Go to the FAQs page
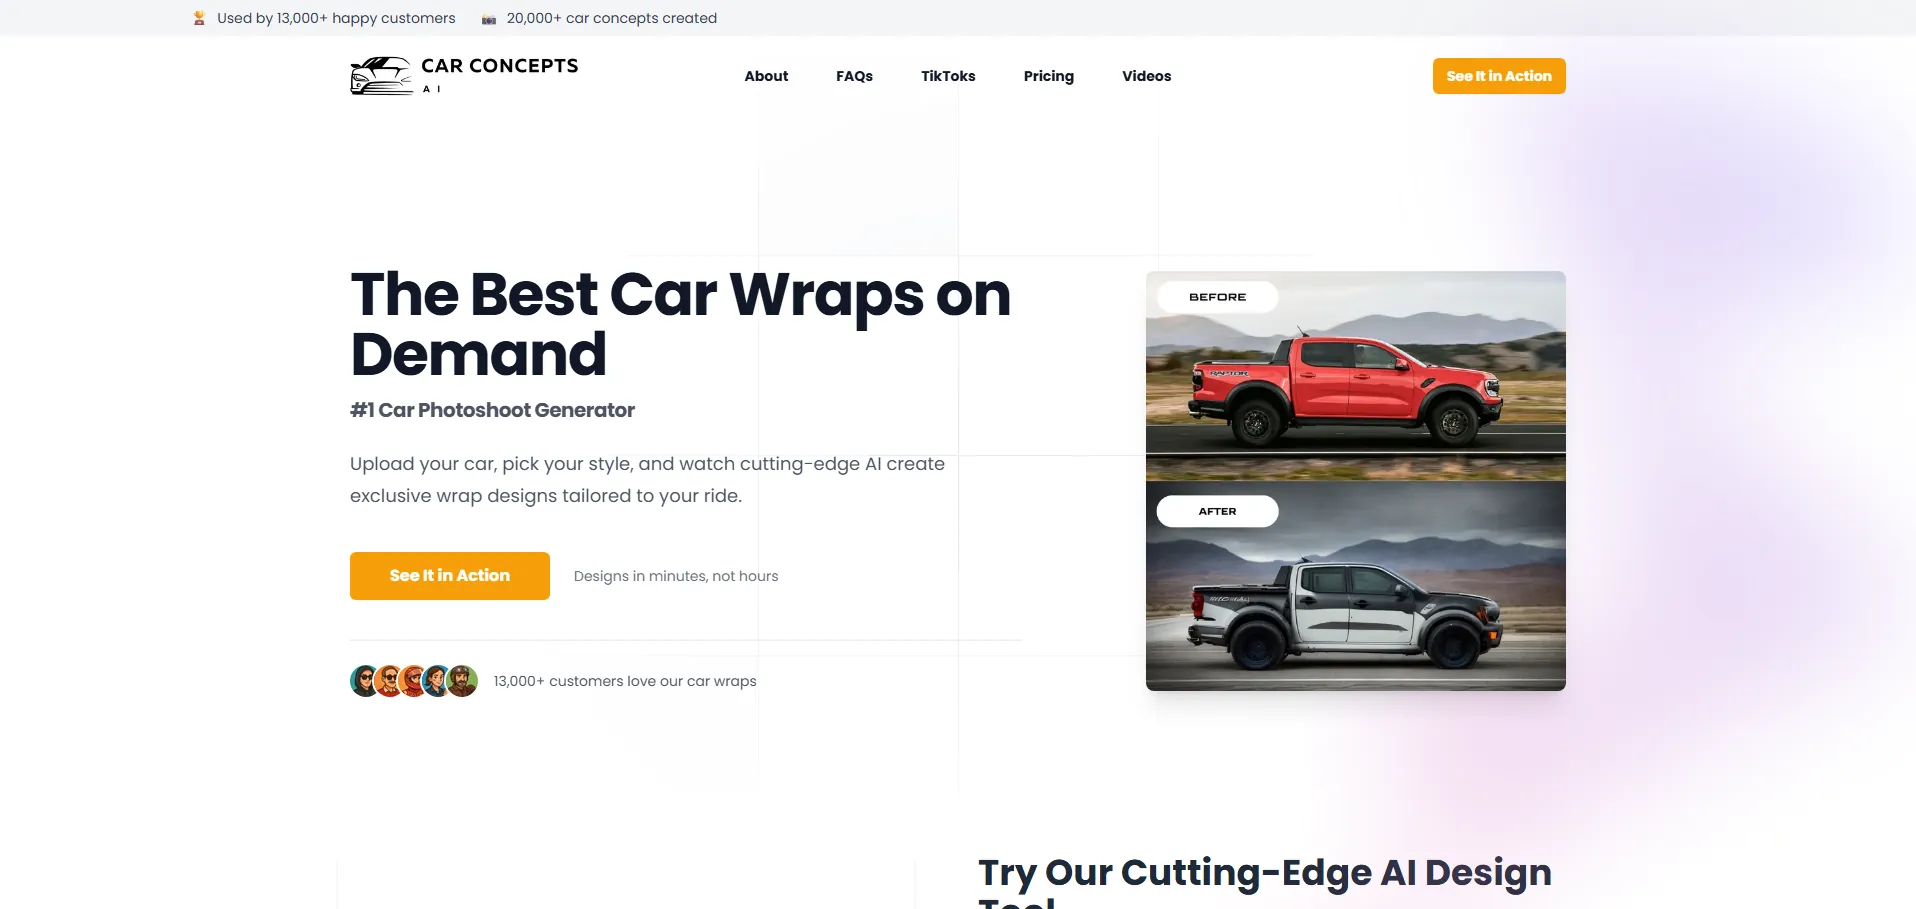1916x909 pixels. click(854, 76)
